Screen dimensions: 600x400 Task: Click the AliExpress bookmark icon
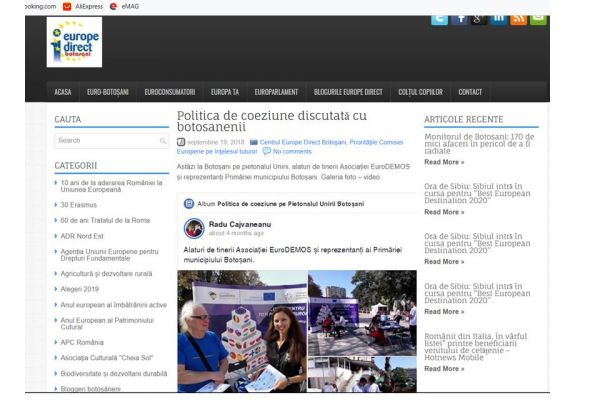(x=67, y=7)
